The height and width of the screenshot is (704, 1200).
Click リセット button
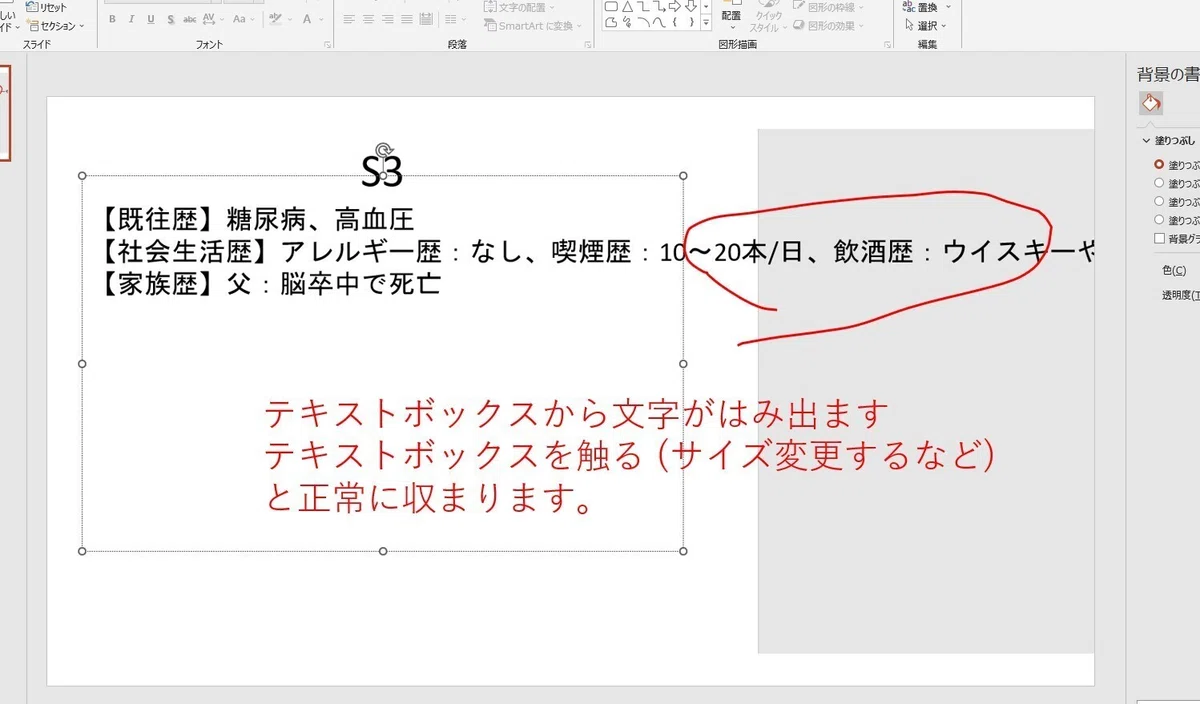coord(46,7)
